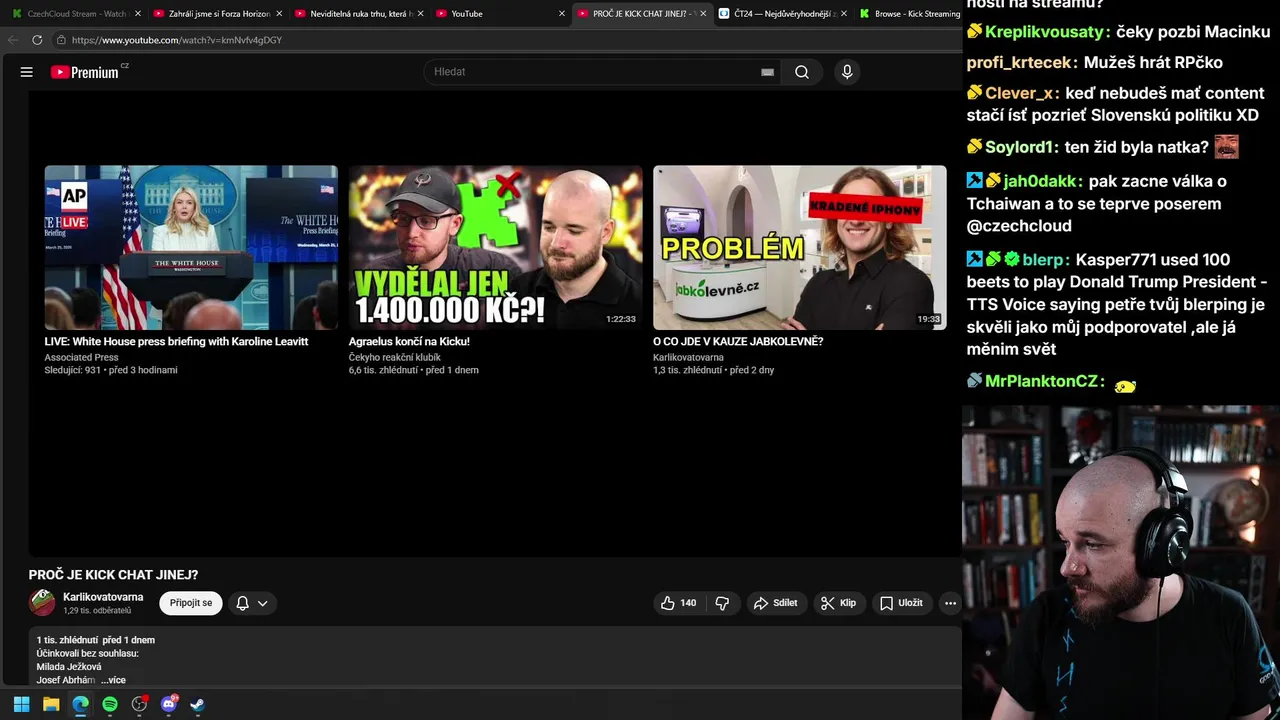This screenshot has height=720, width=1280.
Task: Visit Associated Press channel link
Action: (x=81, y=357)
